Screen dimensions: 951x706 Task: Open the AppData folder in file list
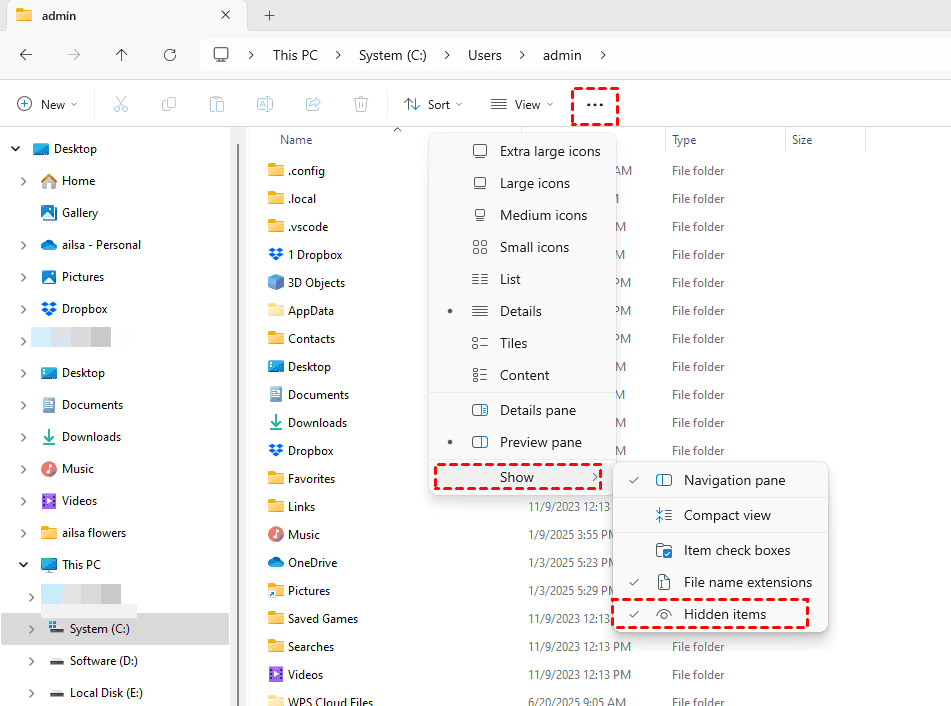(310, 311)
